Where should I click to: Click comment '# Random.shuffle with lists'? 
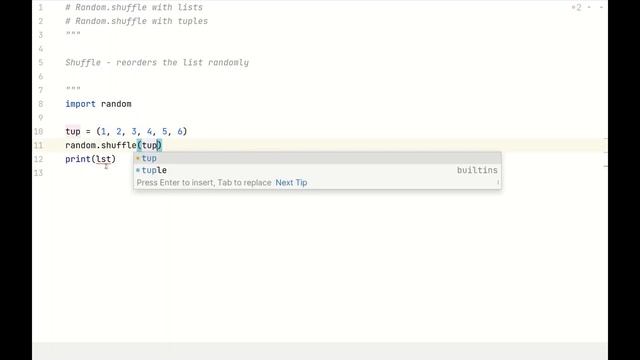134,7
